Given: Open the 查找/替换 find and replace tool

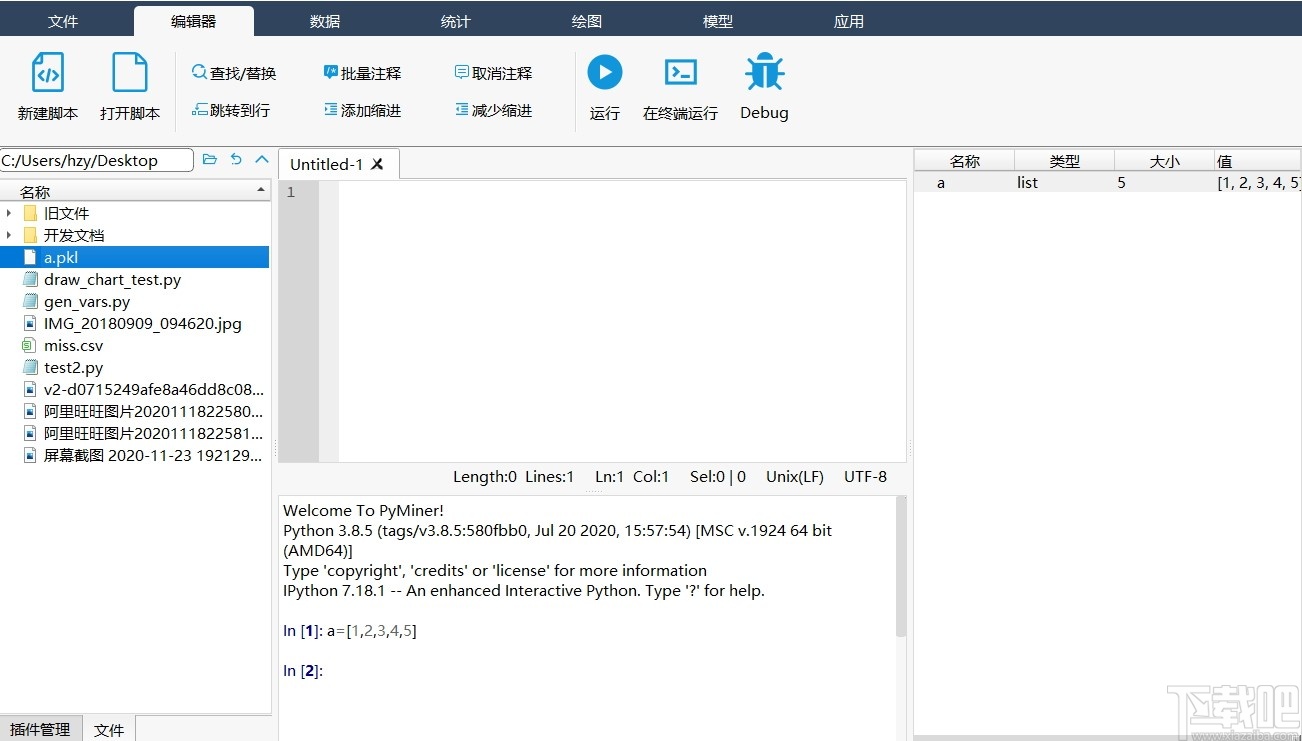Looking at the screenshot, I should pos(233,72).
